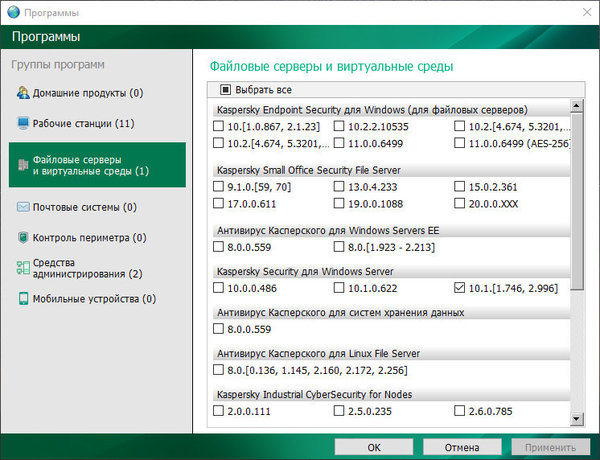Click the File servers category icon

(x=23, y=165)
